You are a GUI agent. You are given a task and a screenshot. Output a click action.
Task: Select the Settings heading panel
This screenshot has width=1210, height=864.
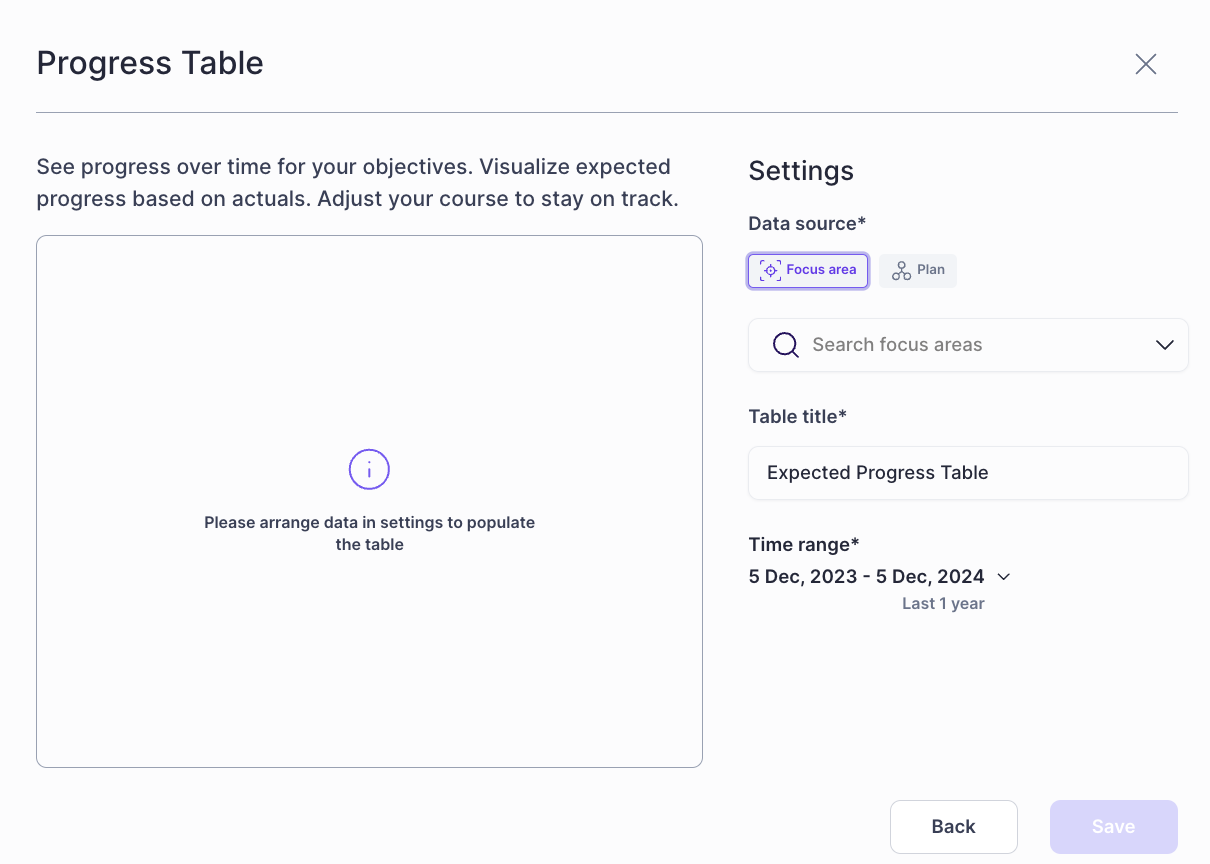pos(800,171)
